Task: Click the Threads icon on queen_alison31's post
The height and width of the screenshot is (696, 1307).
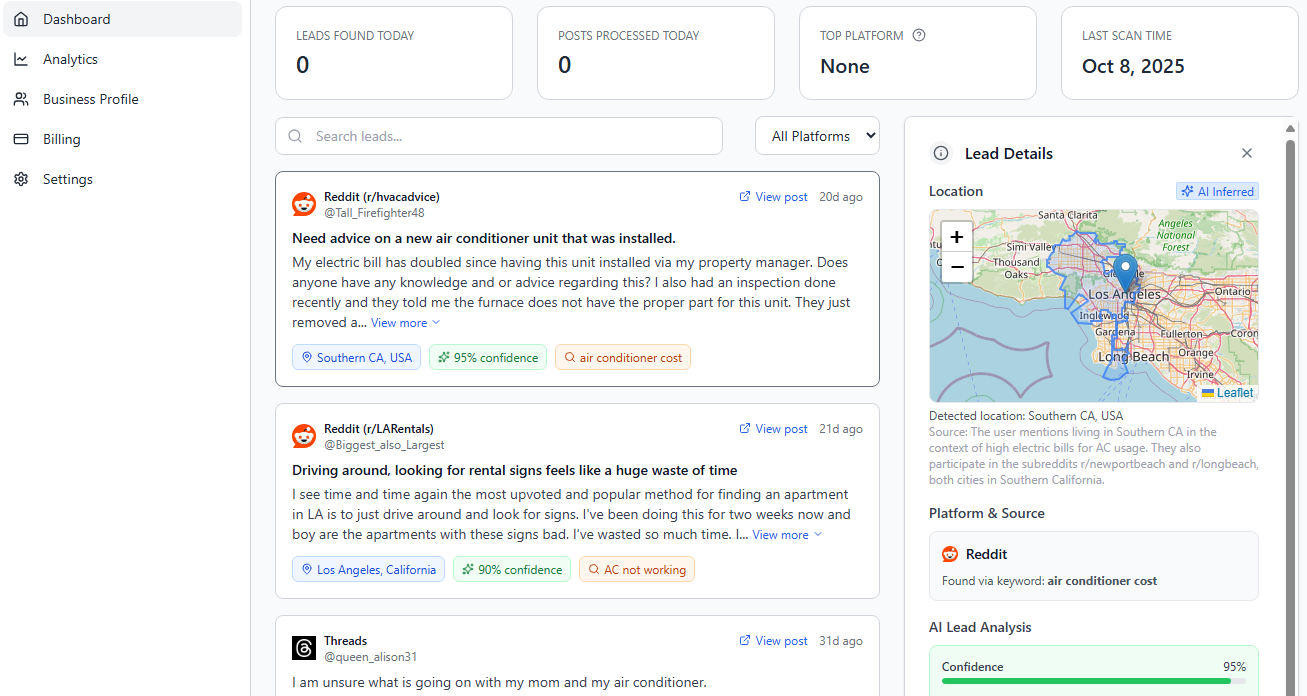Action: (x=304, y=647)
